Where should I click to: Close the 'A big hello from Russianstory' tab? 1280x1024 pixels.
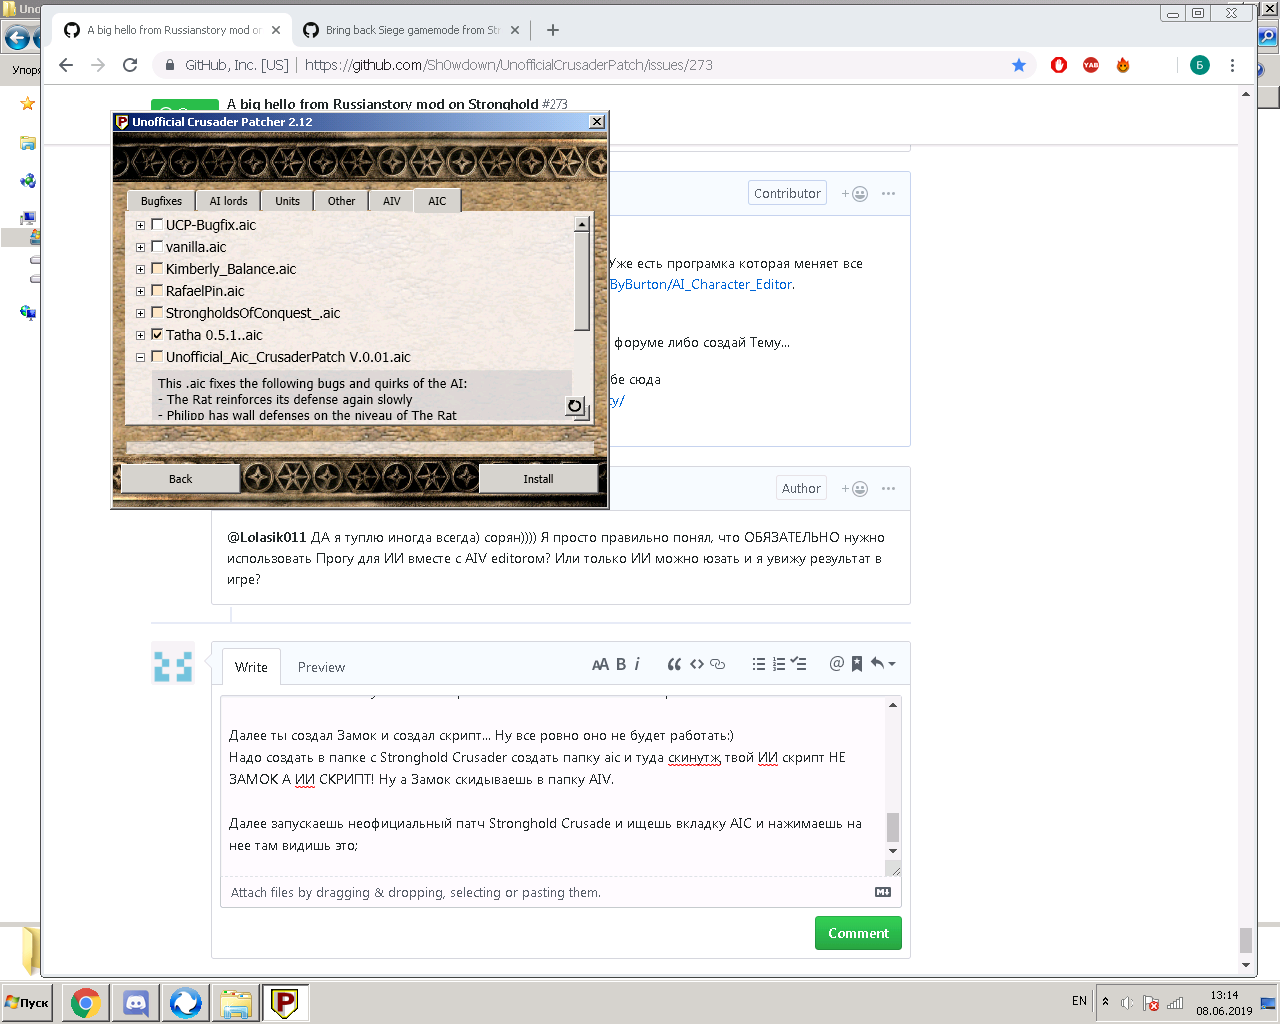coord(276,30)
